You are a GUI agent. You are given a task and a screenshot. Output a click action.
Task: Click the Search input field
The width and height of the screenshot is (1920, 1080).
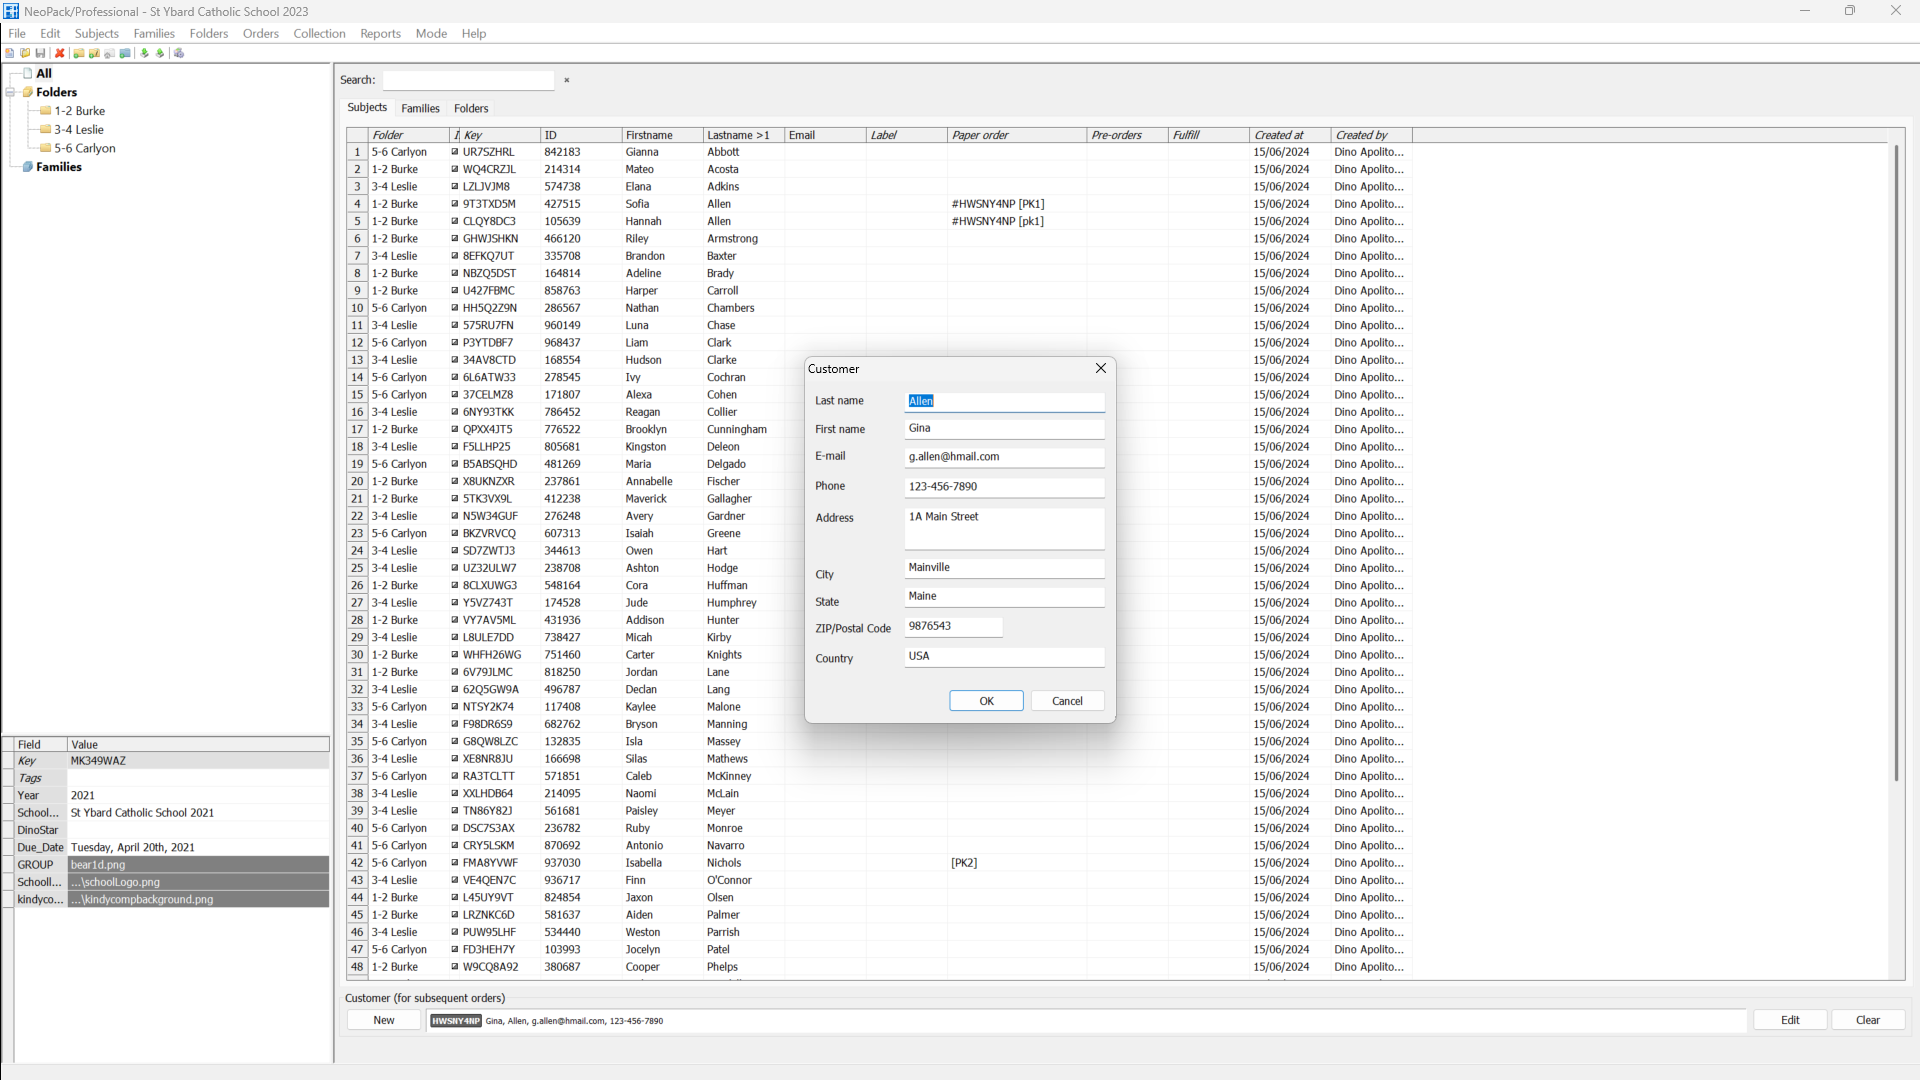pyautogui.click(x=469, y=80)
